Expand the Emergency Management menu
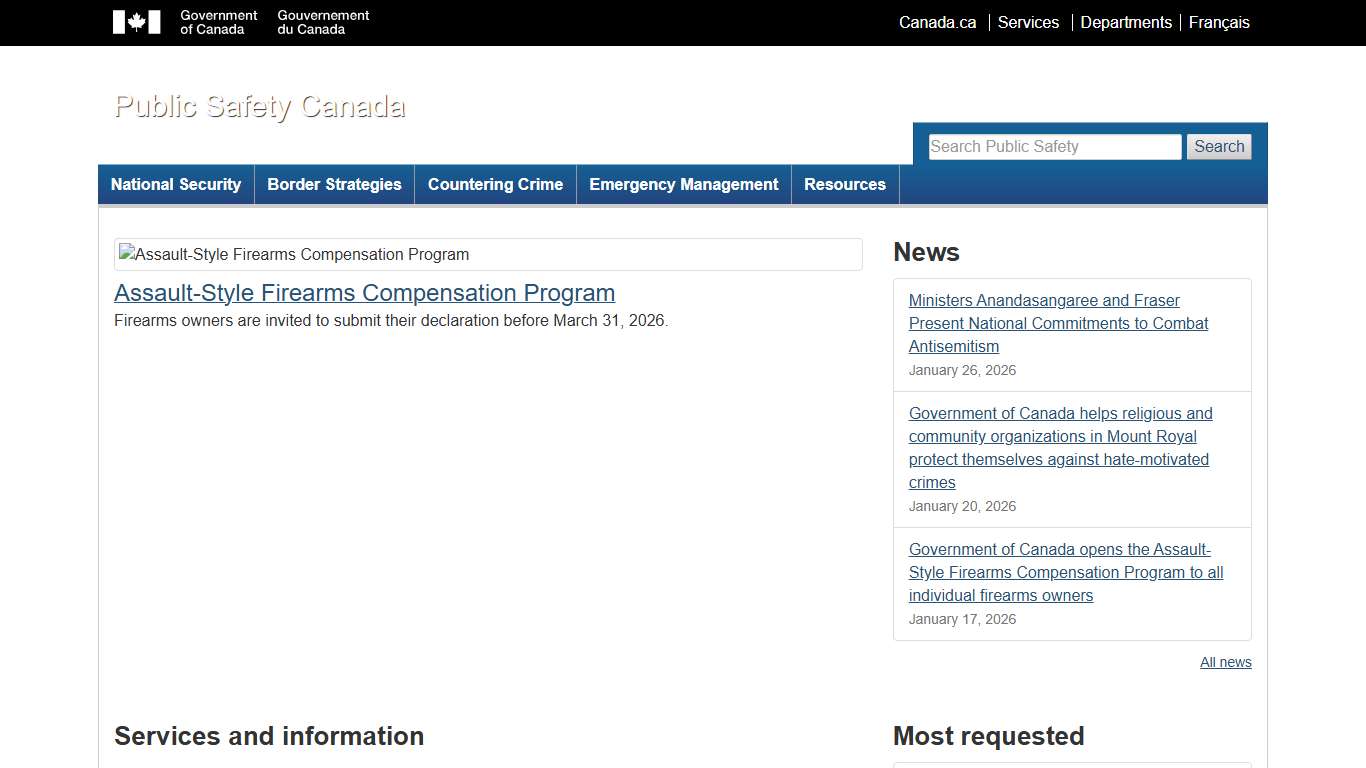The height and width of the screenshot is (768, 1366). pyautogui.click(x=683, y=185)
